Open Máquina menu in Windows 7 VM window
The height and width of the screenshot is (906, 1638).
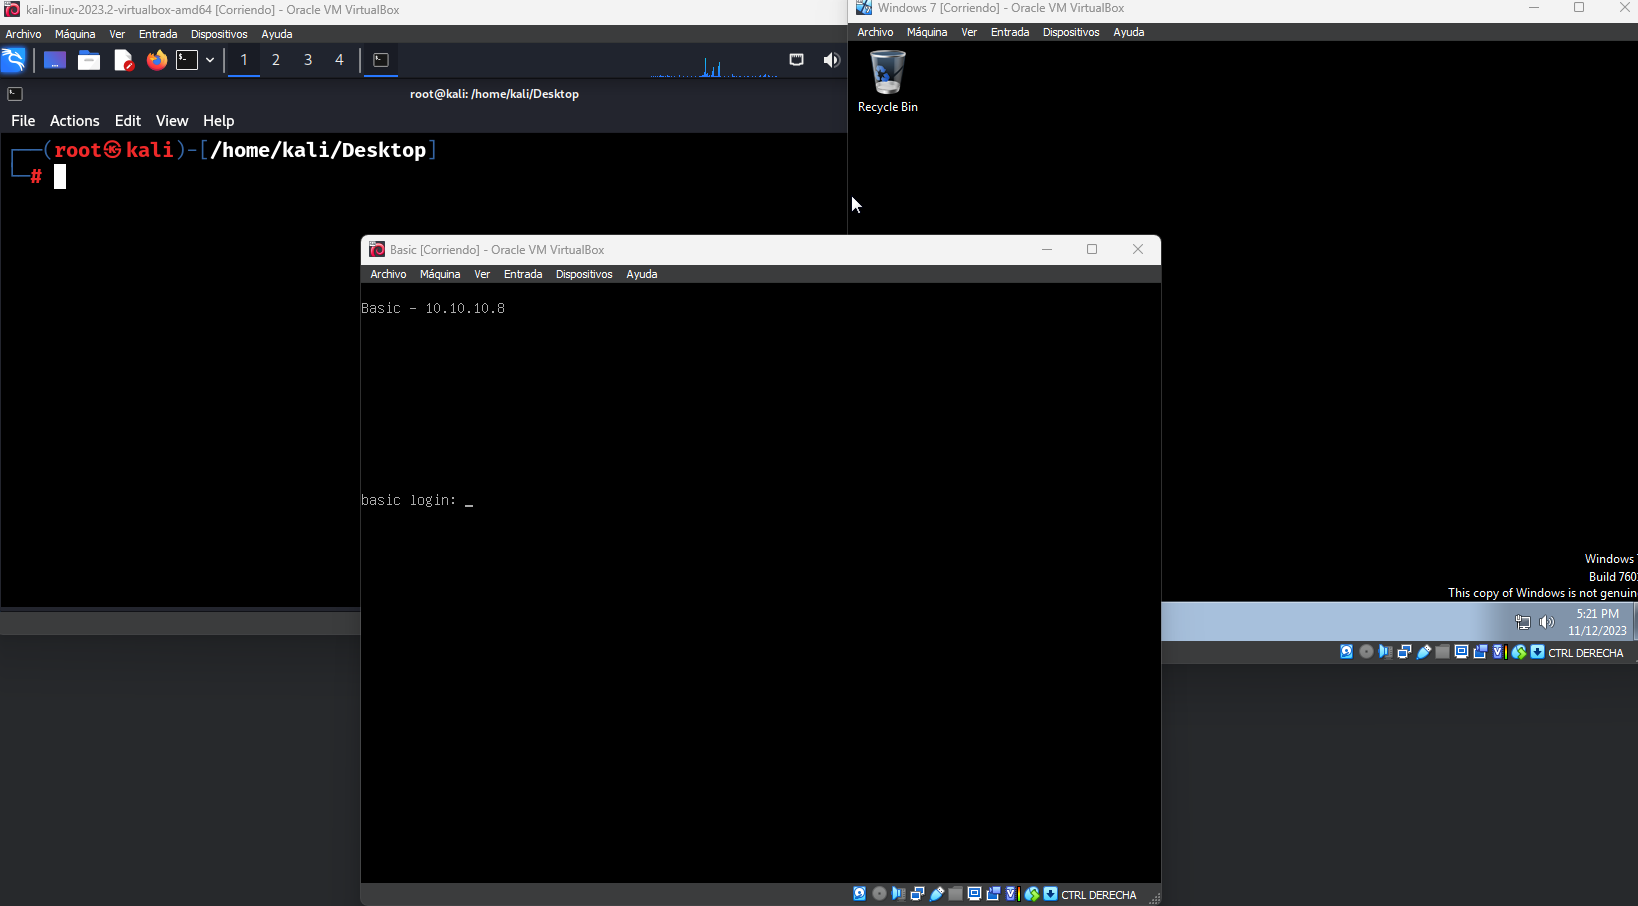pyautogui.click(x=927, y=32)
